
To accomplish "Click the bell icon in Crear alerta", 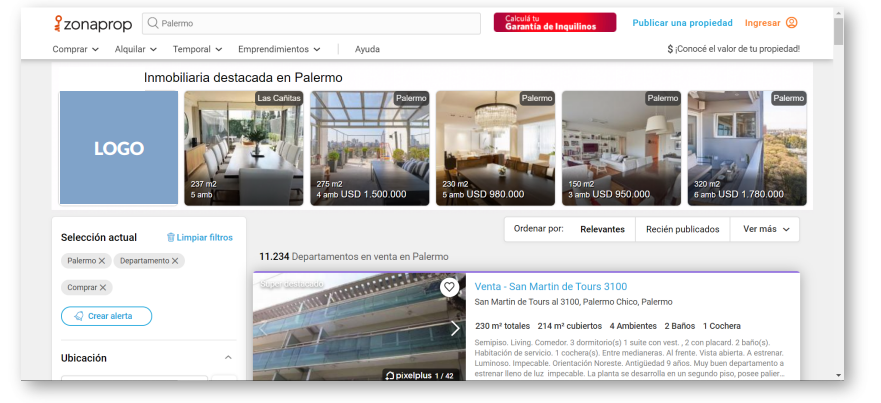I will tap(79, 316).
